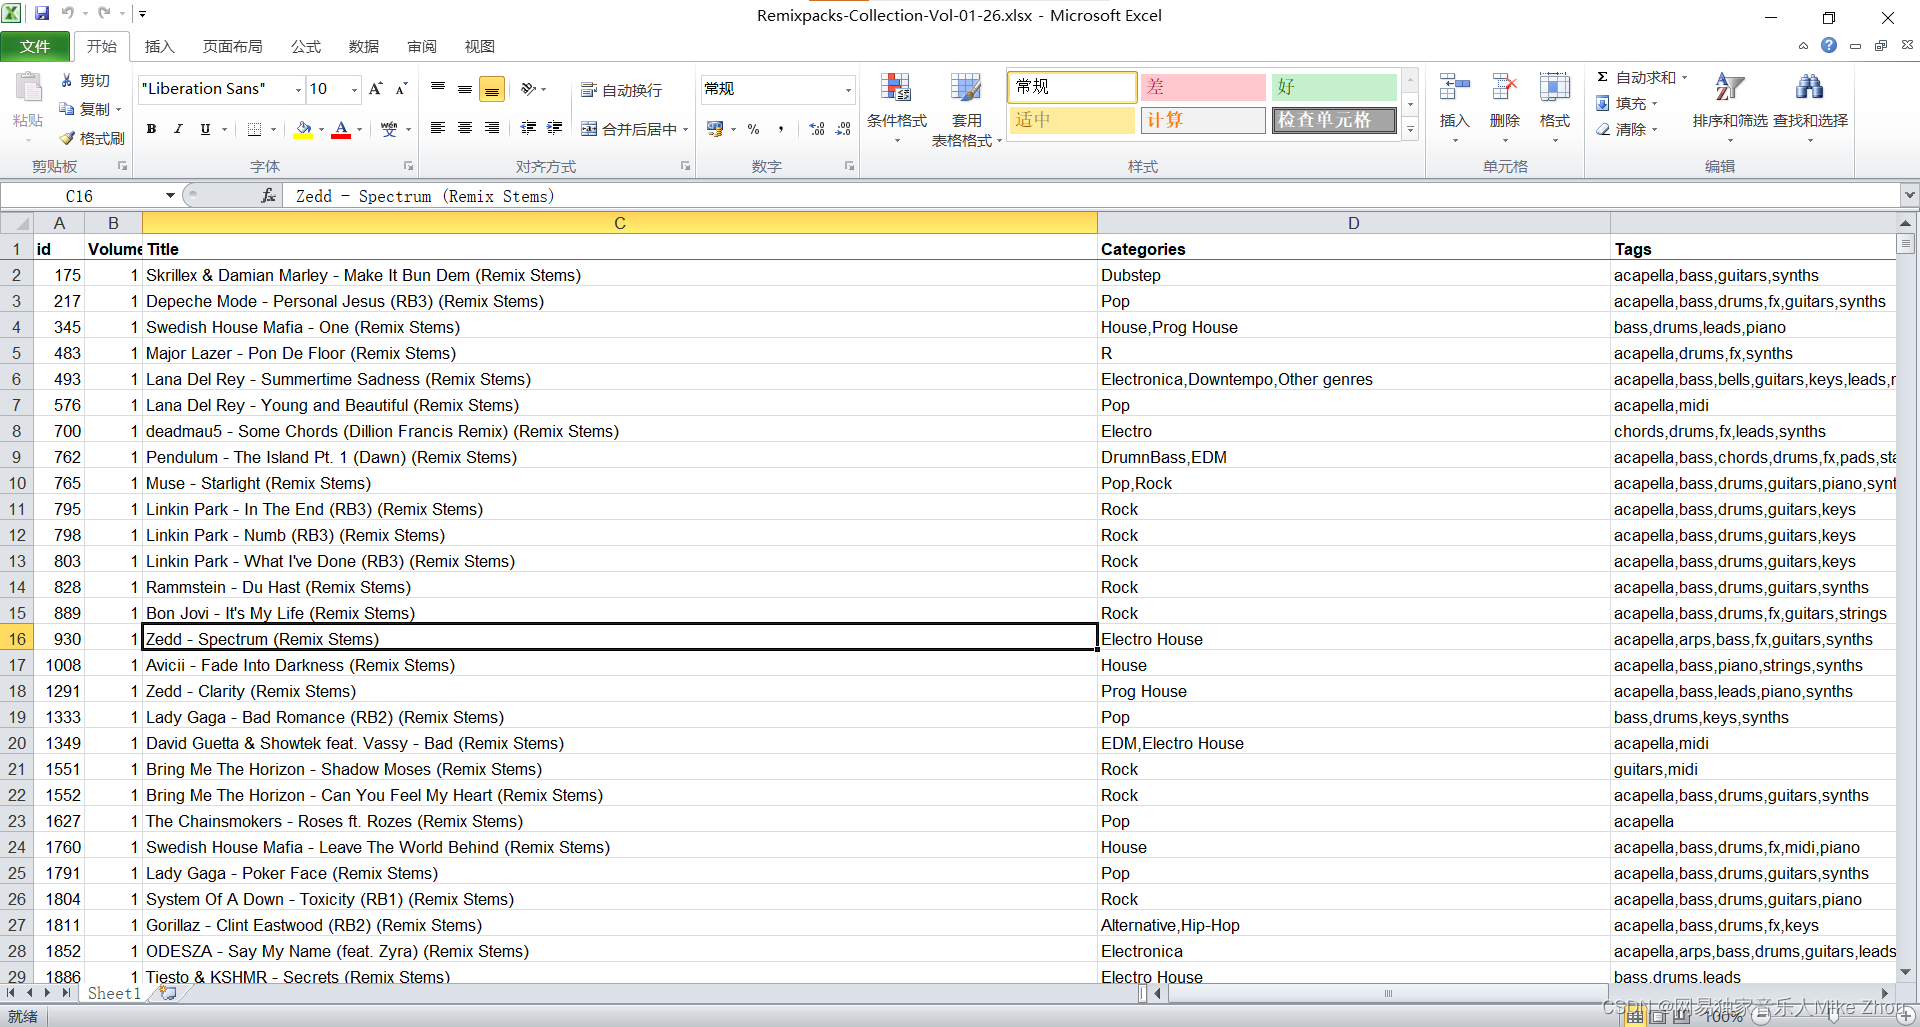Switch to the 数据 (Data) tab
Screen dimensions: 1920x1027
[364, 46]
